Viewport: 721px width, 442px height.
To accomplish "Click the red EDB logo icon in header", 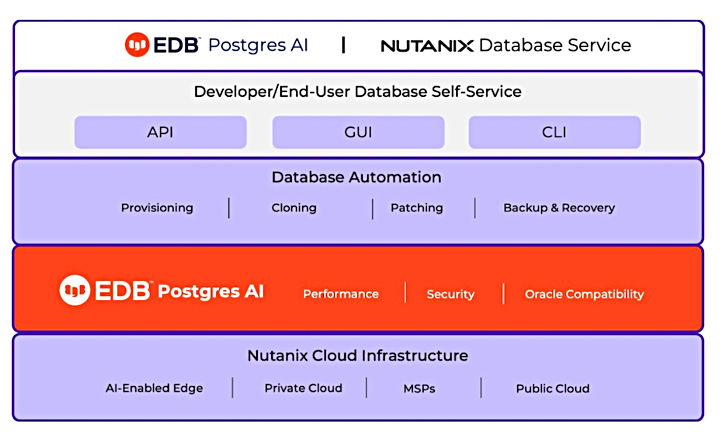I will click(x=137, y=45).
